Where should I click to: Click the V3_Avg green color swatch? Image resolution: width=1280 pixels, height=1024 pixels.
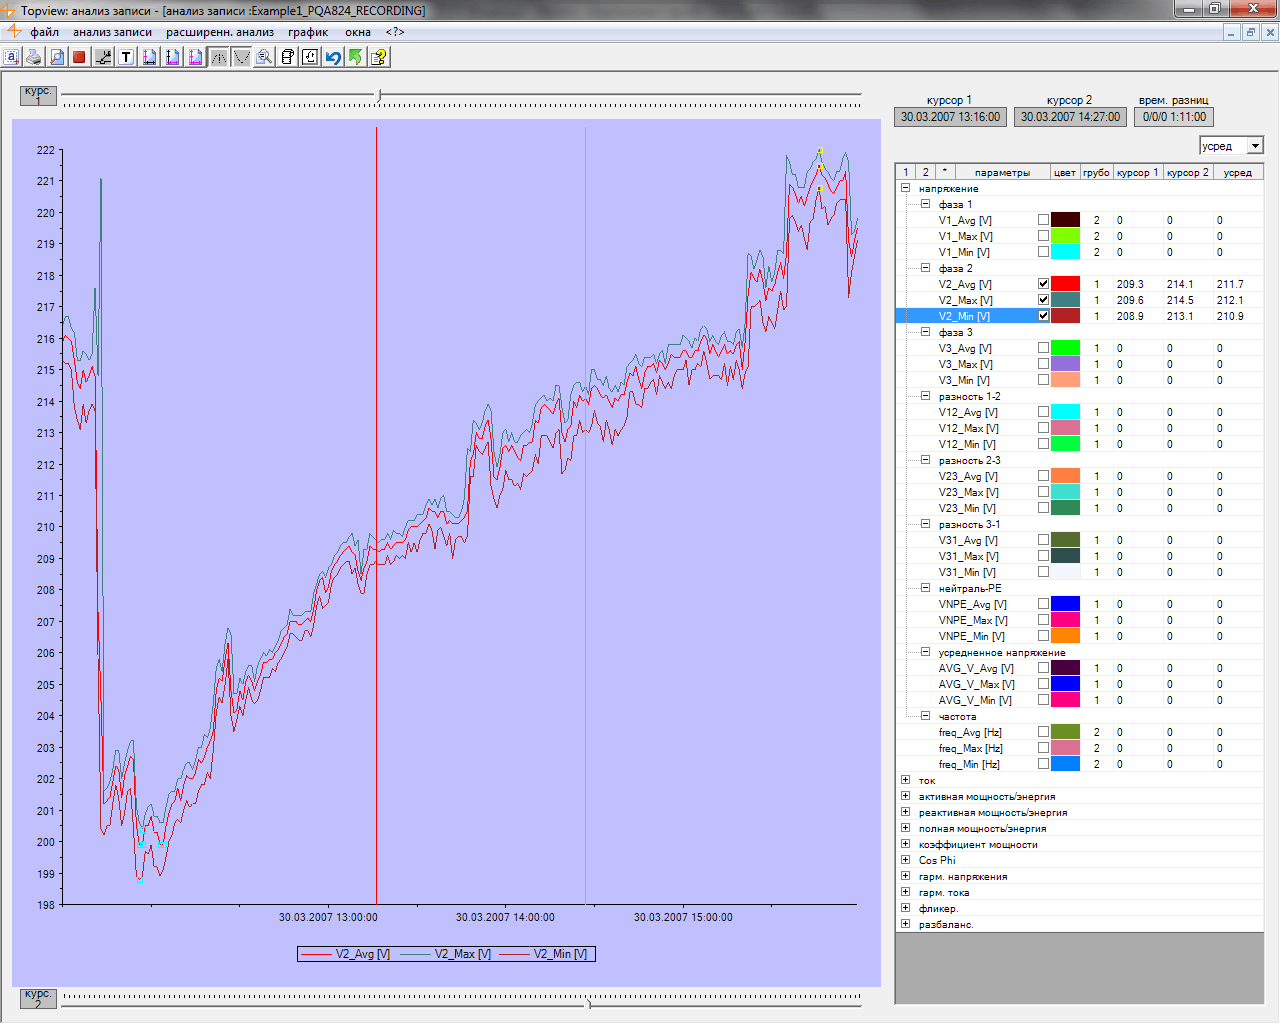click(1065, 348)
